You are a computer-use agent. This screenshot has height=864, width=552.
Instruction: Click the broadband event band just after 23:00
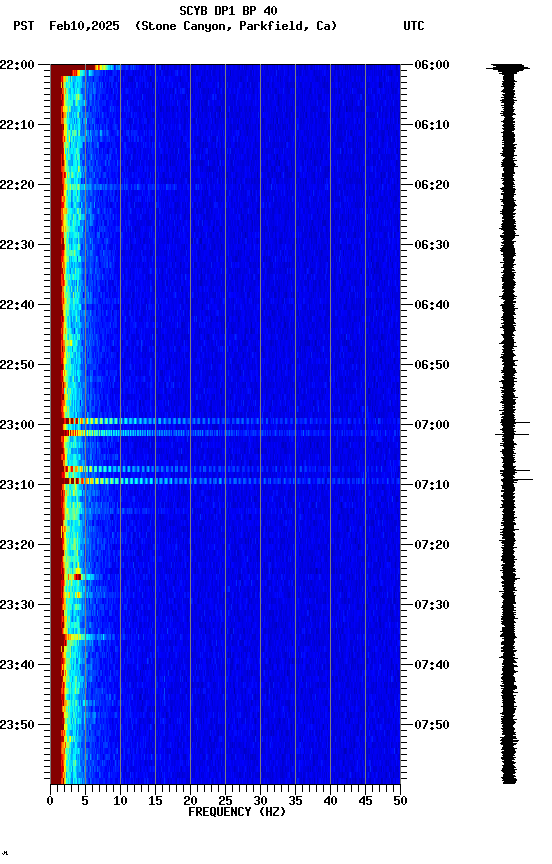(x=231, y=433)
